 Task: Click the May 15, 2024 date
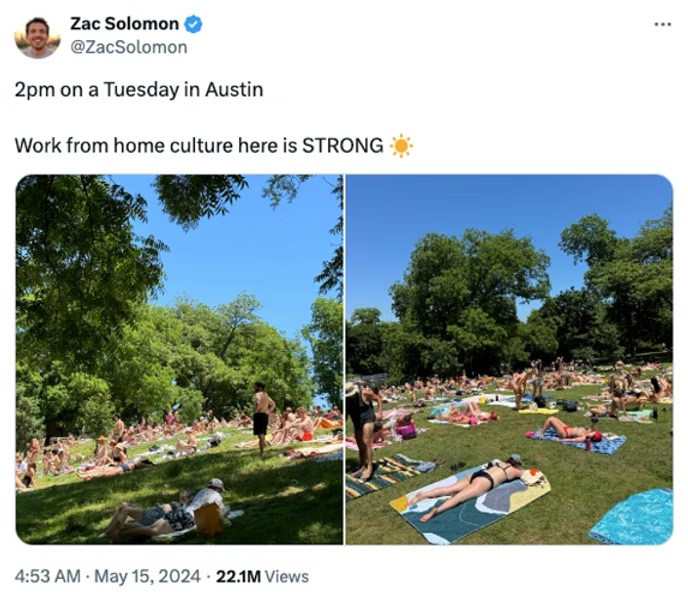point(147,576)
